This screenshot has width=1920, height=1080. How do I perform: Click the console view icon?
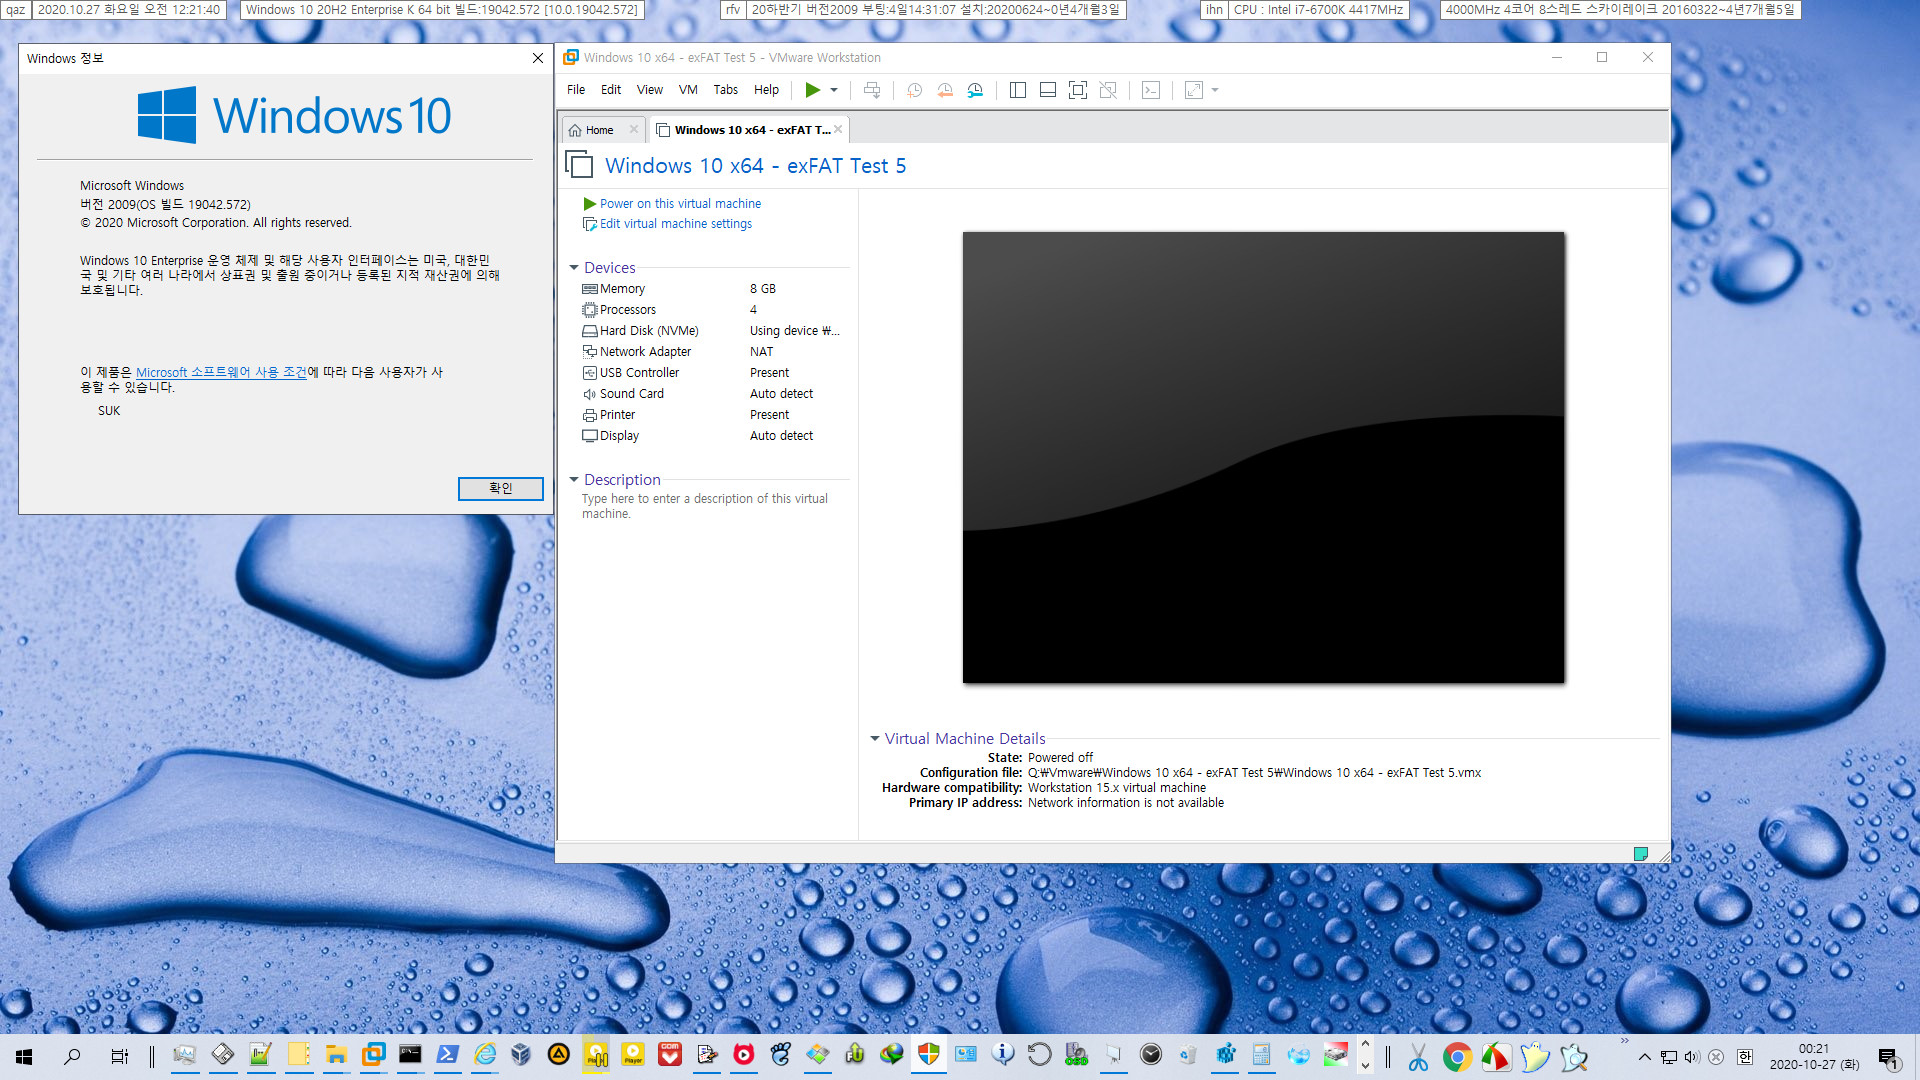click(1151, 90)
